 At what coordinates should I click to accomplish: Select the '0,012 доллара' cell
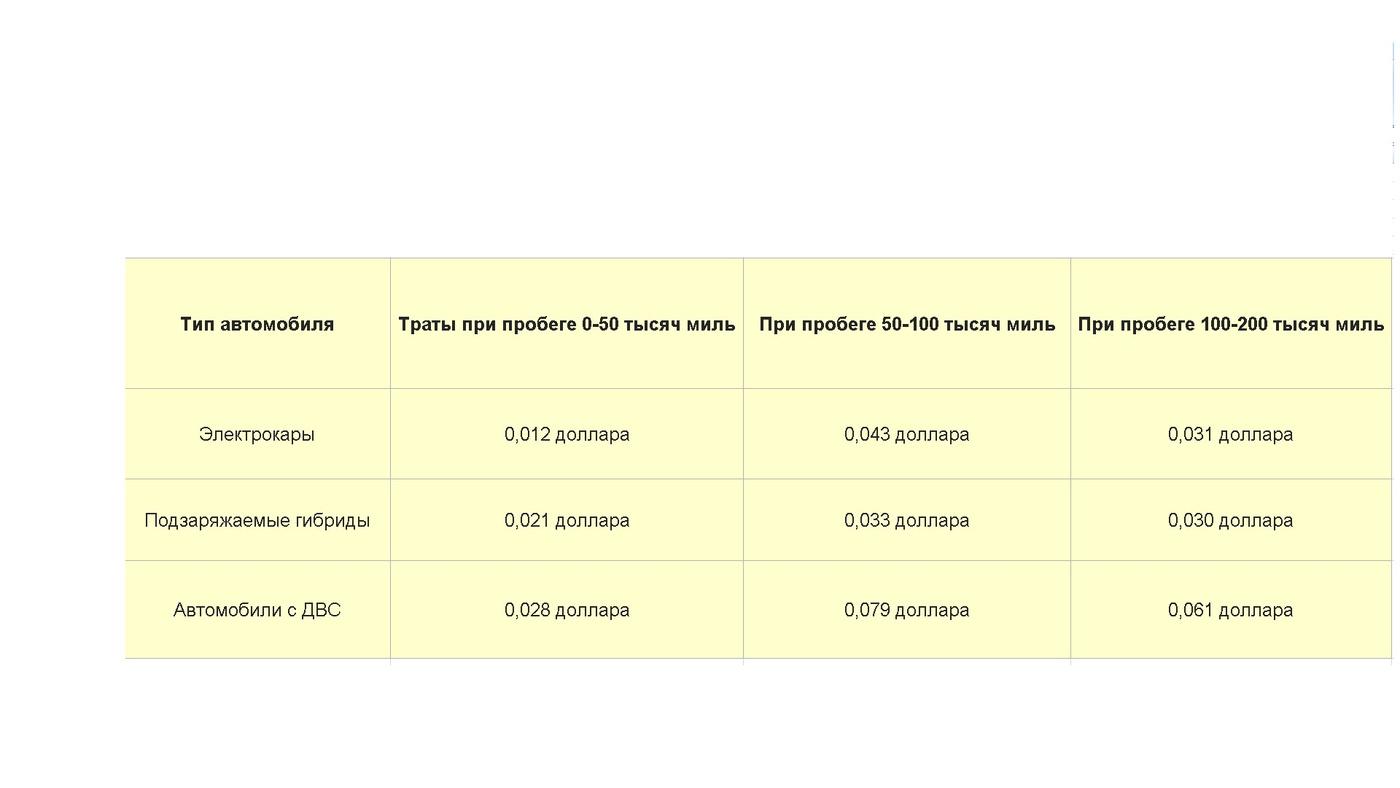566,434
